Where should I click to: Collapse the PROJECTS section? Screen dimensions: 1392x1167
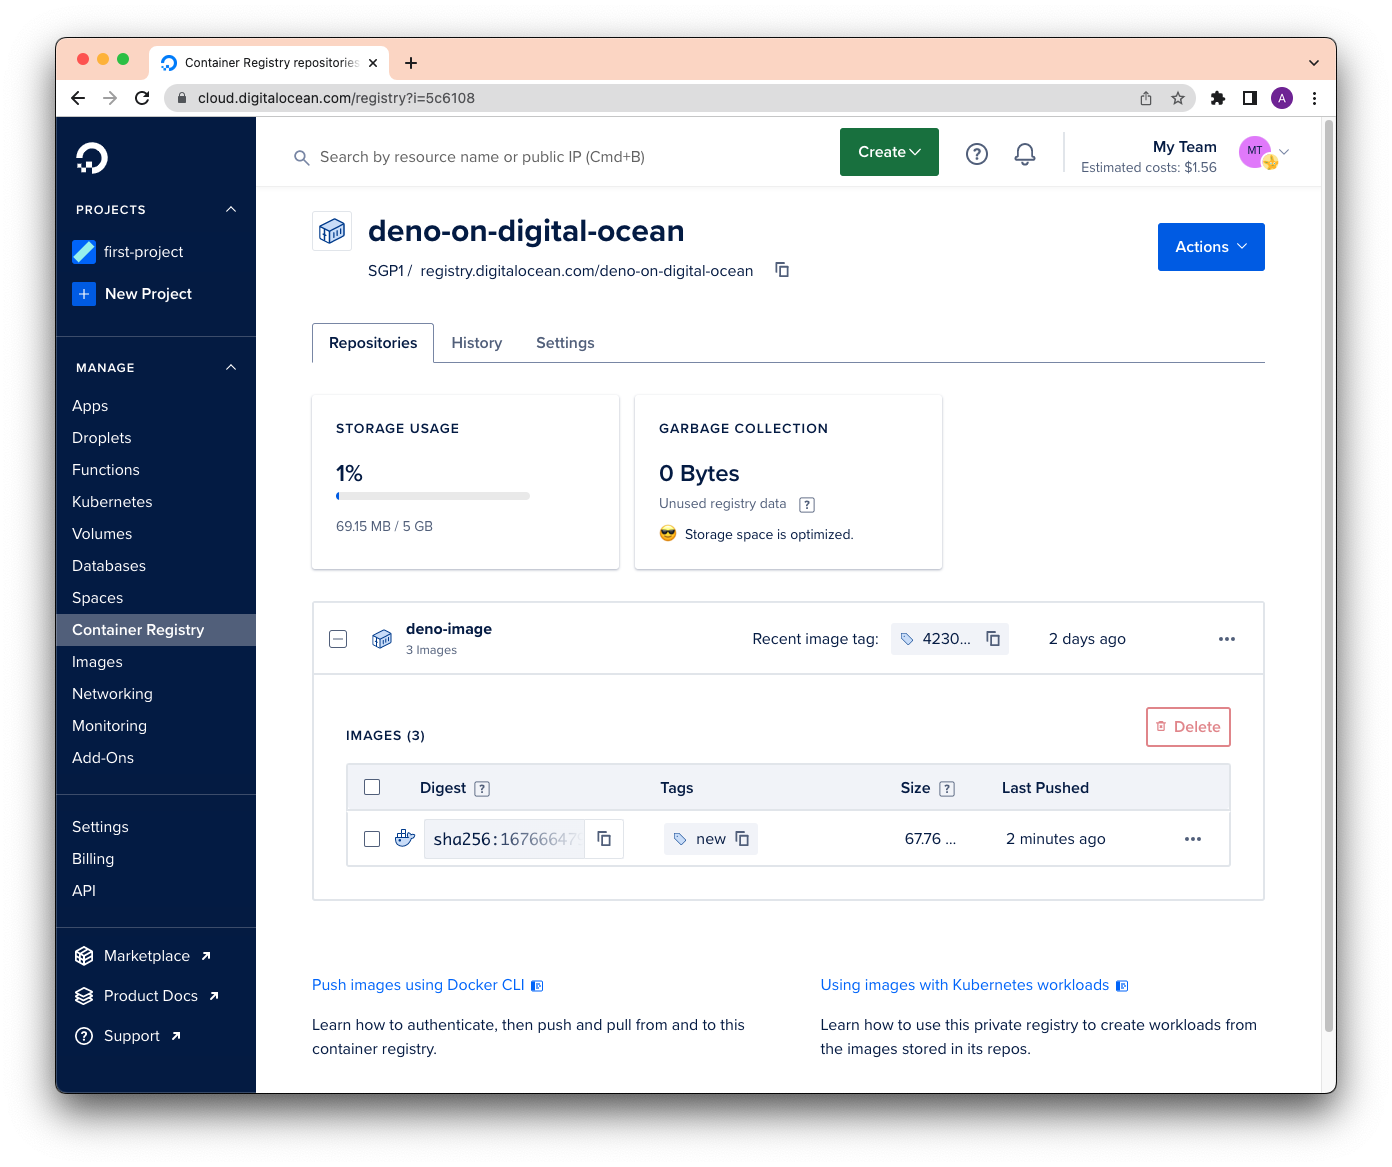pos(231,209)
